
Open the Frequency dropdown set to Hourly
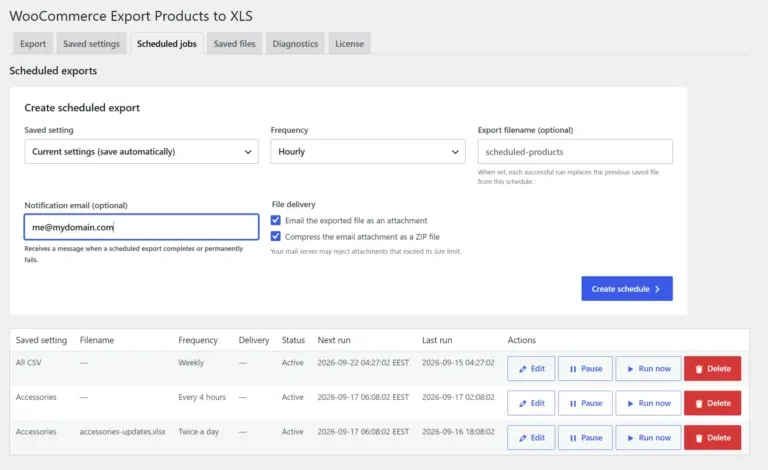[368, 152]
